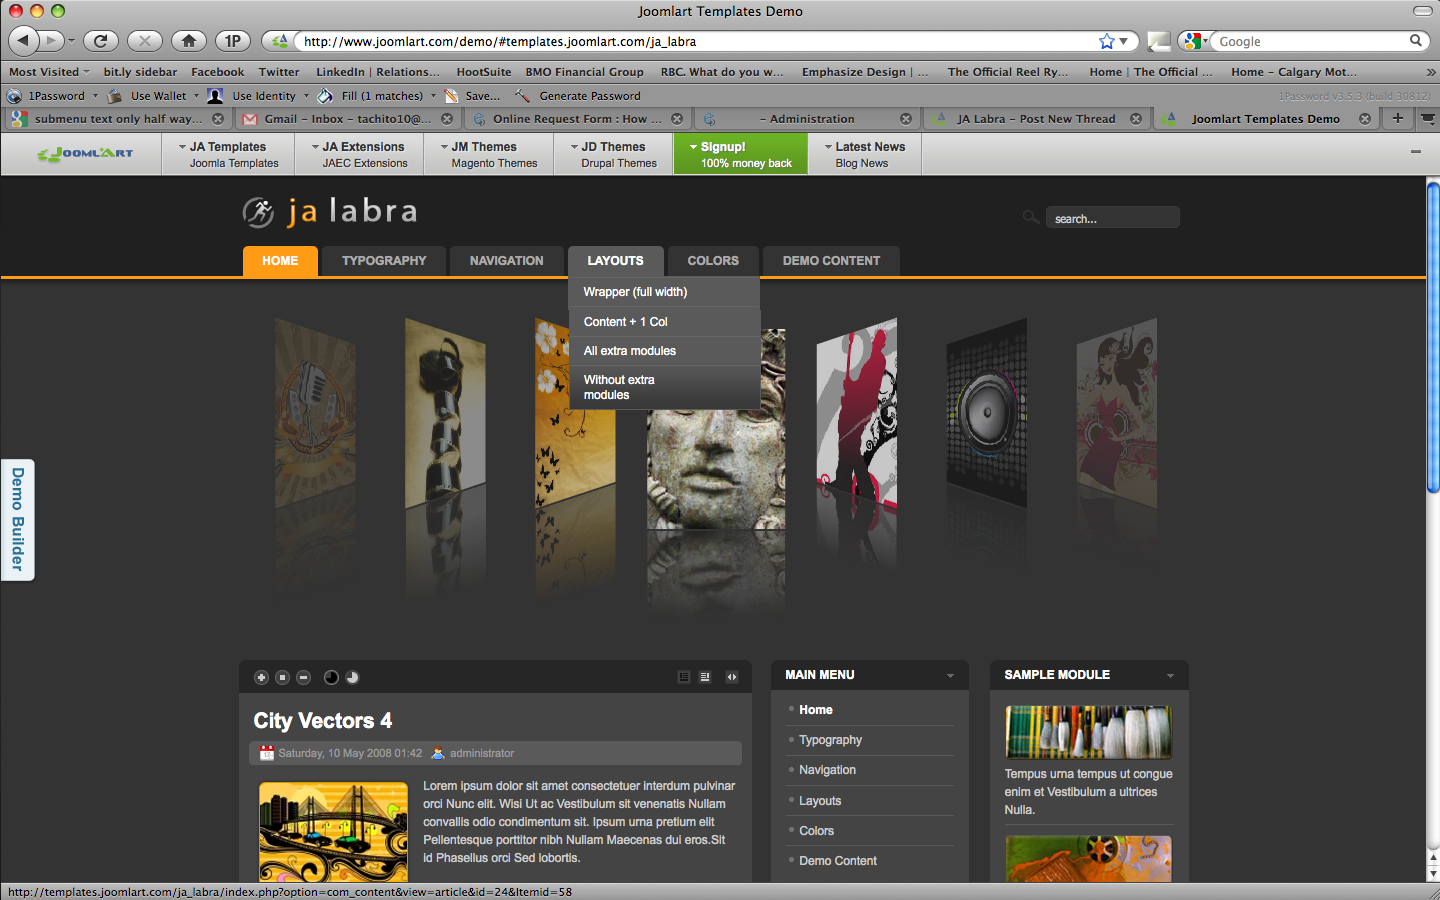Click the 1P toolbar button
The image size is (1440, 900).
click(232, 41)
